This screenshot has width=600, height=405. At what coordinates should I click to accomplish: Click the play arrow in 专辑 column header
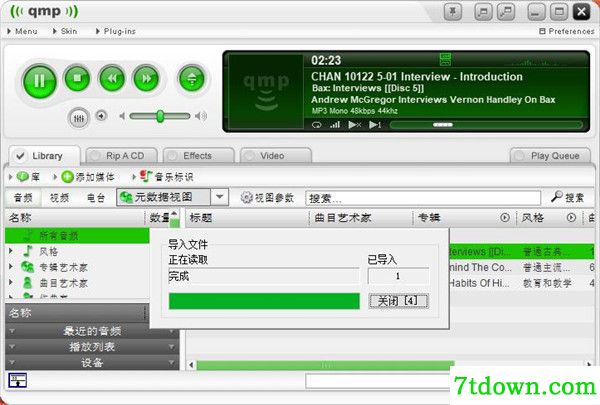click(x=505, y=218)
